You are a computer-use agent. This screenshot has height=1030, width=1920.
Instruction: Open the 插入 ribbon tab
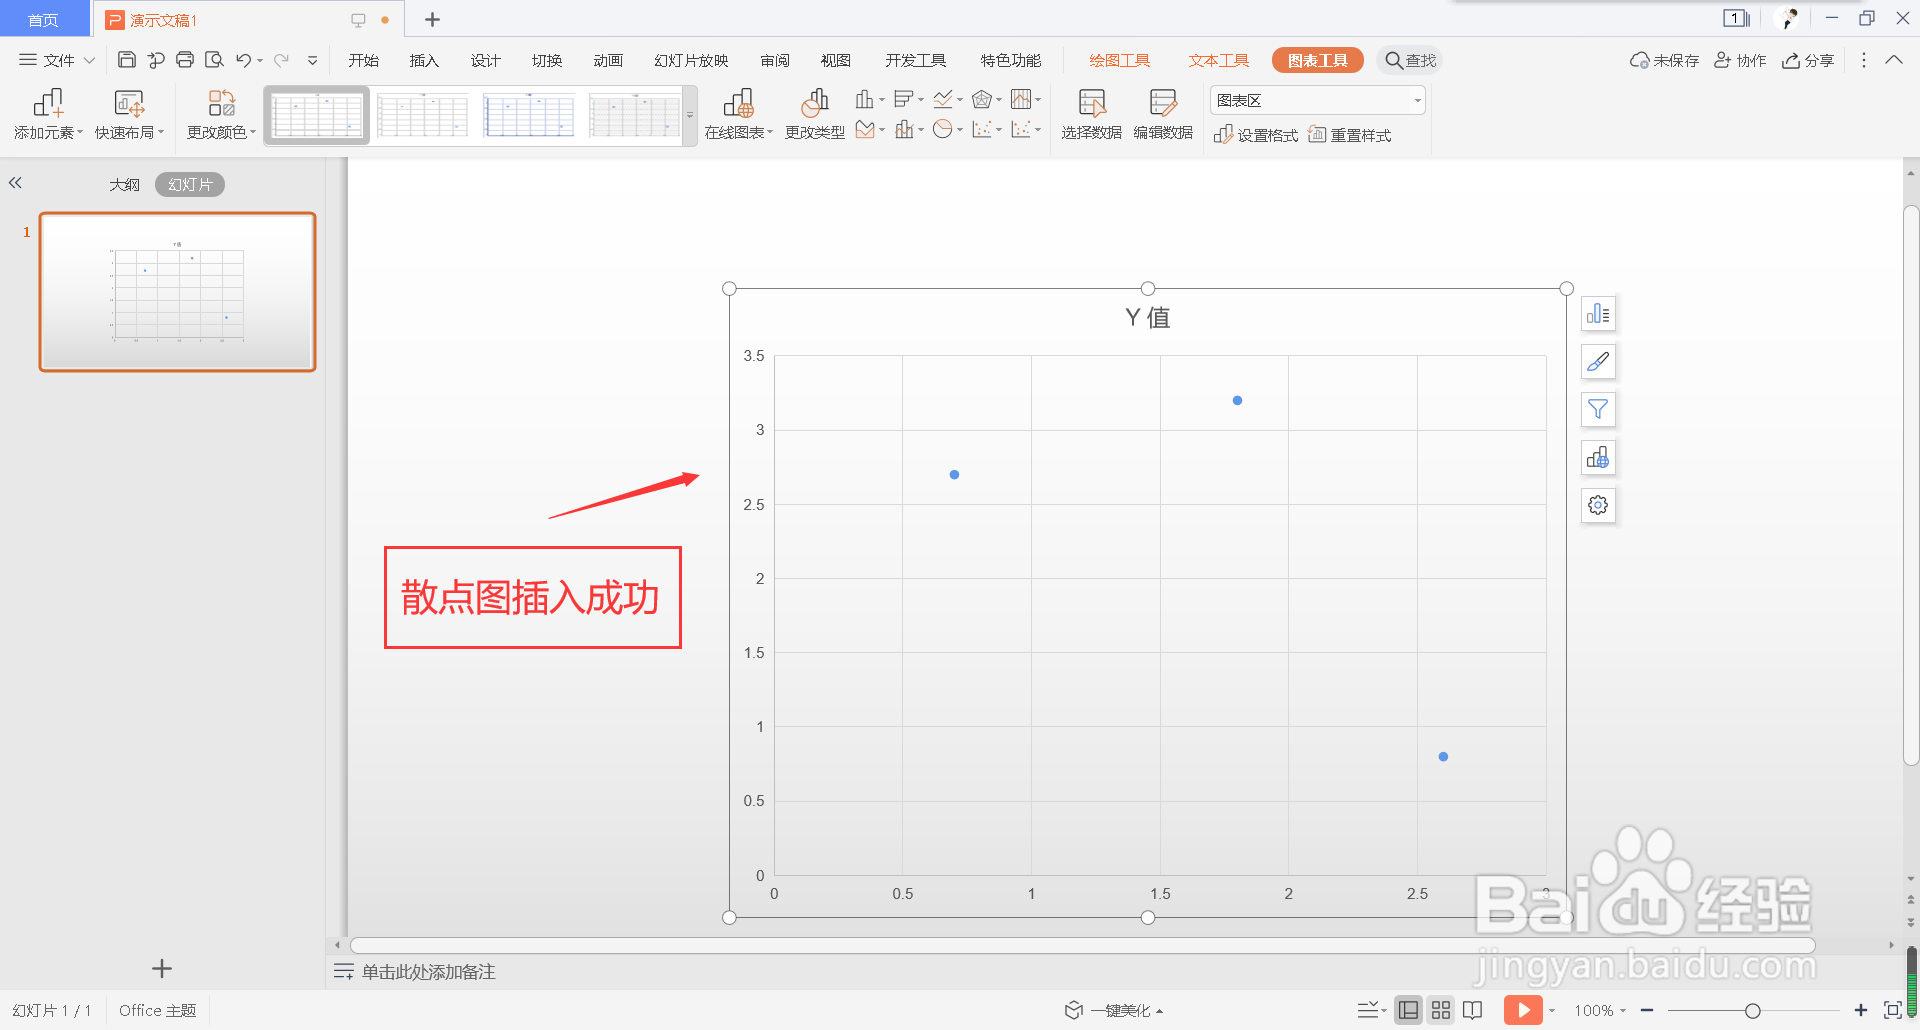pos(424,60)
